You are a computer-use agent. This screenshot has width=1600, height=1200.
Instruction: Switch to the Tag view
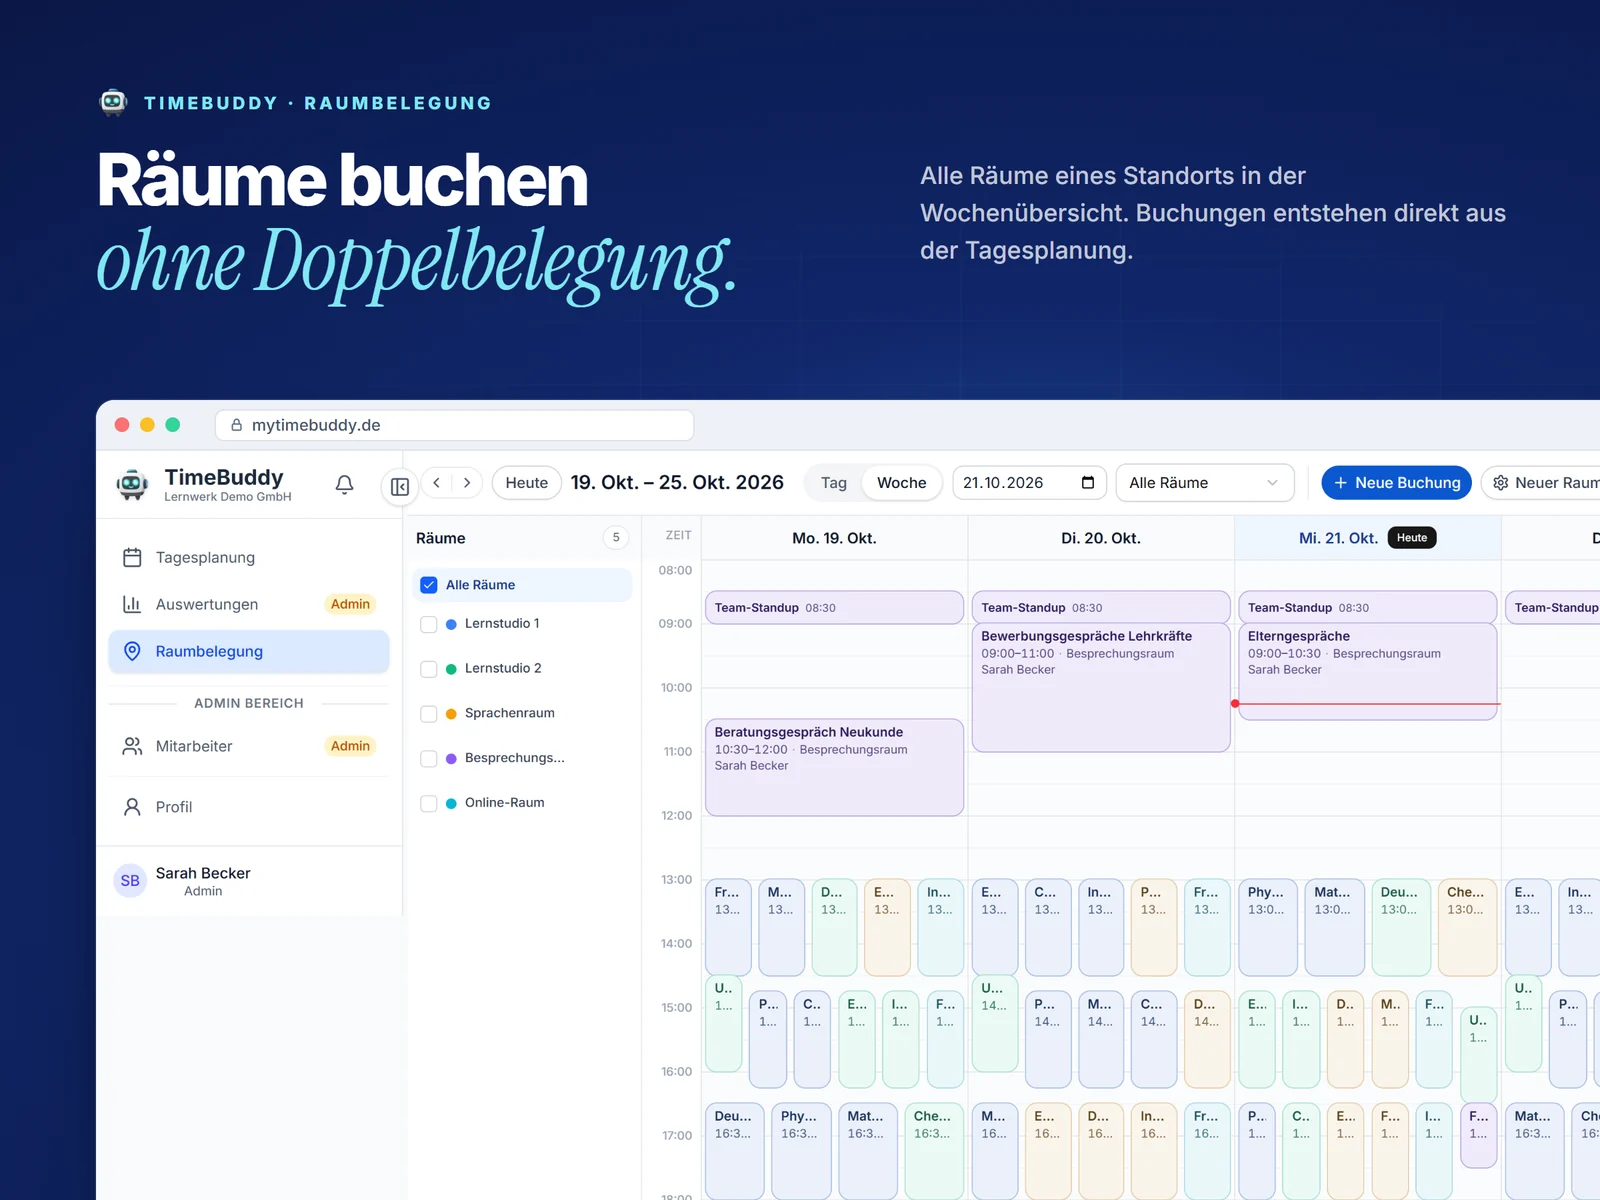click(x=834, y=483)
